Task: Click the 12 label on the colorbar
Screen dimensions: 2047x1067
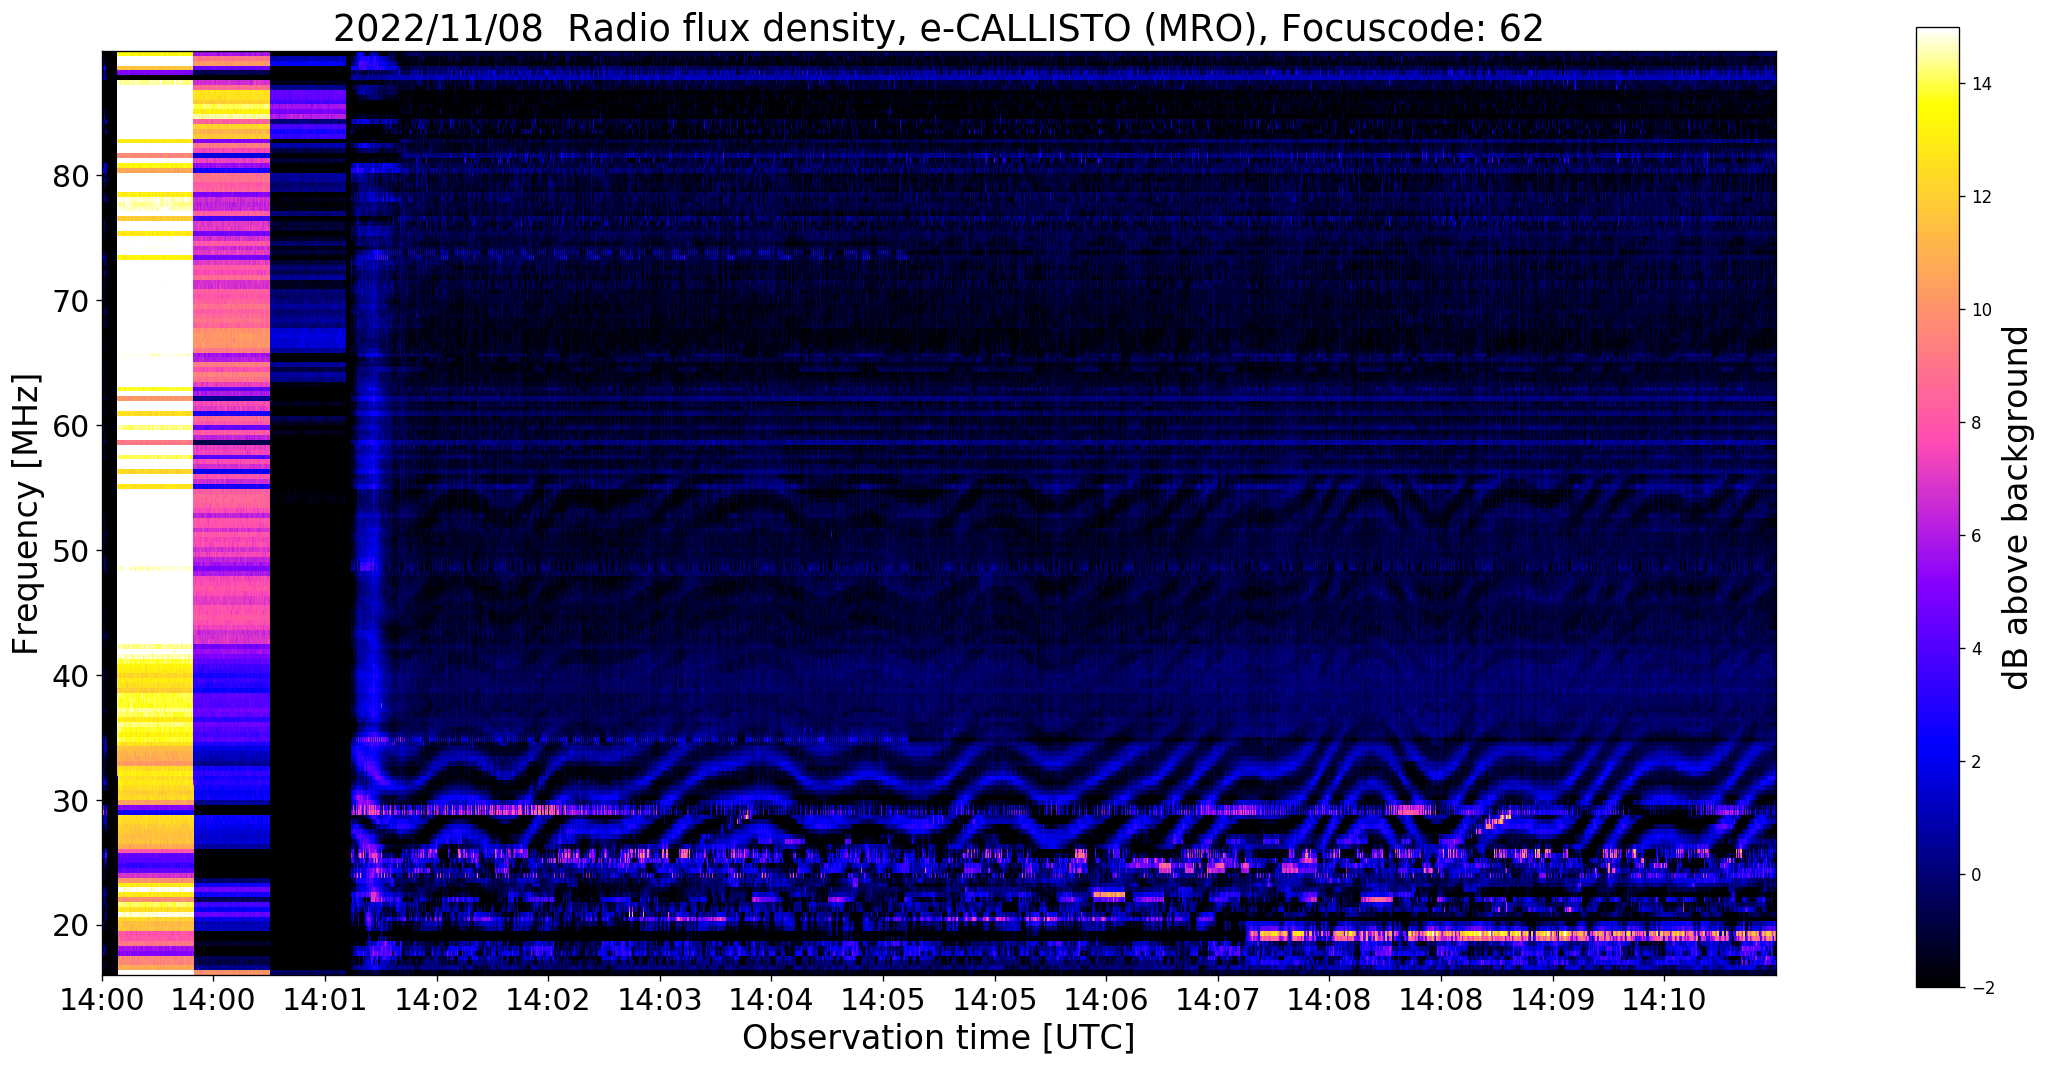Action: [x=1979, y=197]
